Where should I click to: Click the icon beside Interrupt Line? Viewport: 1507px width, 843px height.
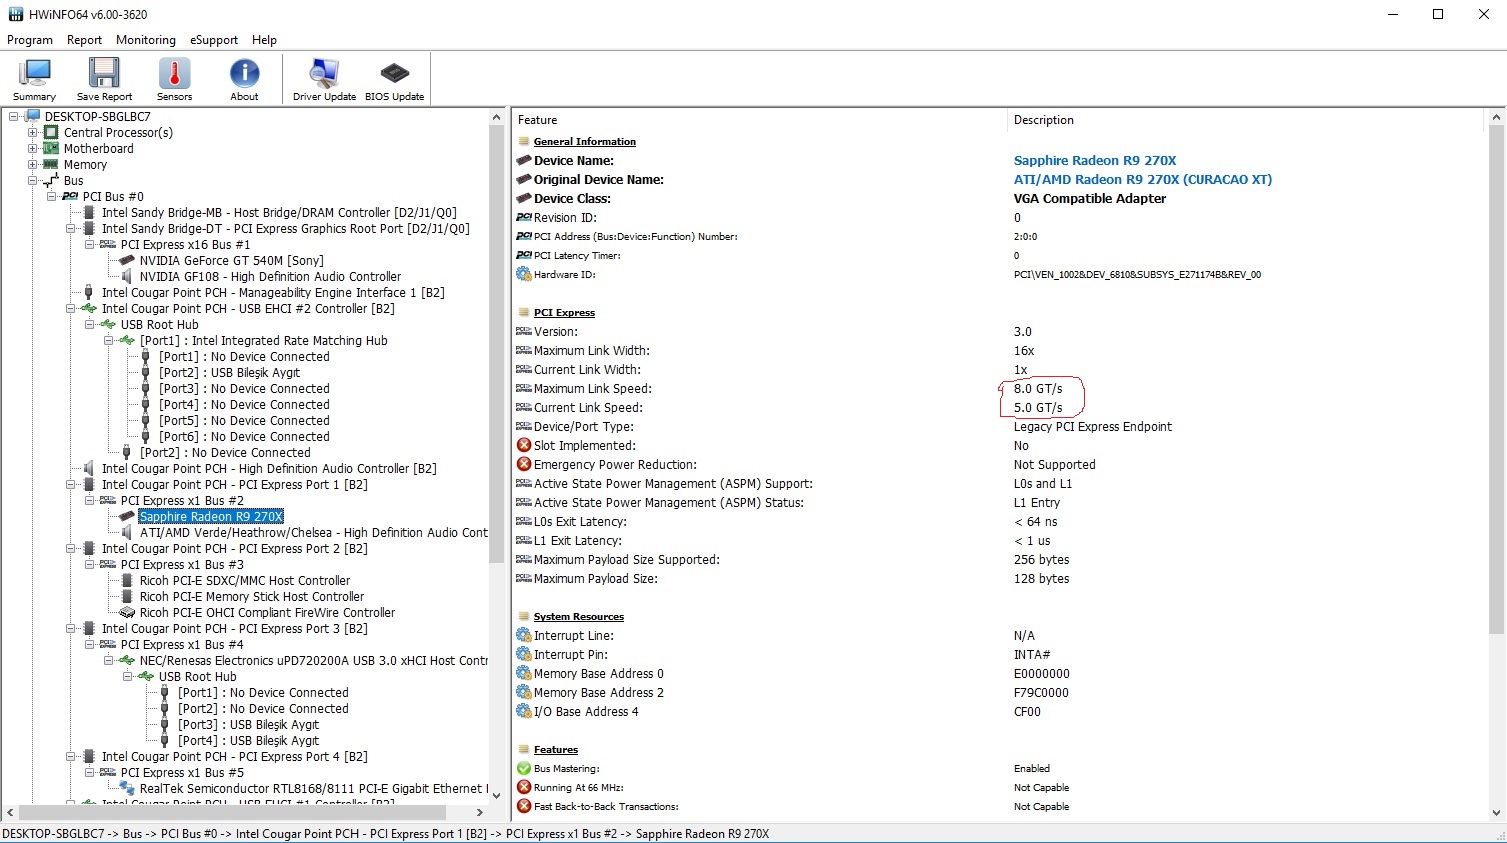(x=524, y=635)
